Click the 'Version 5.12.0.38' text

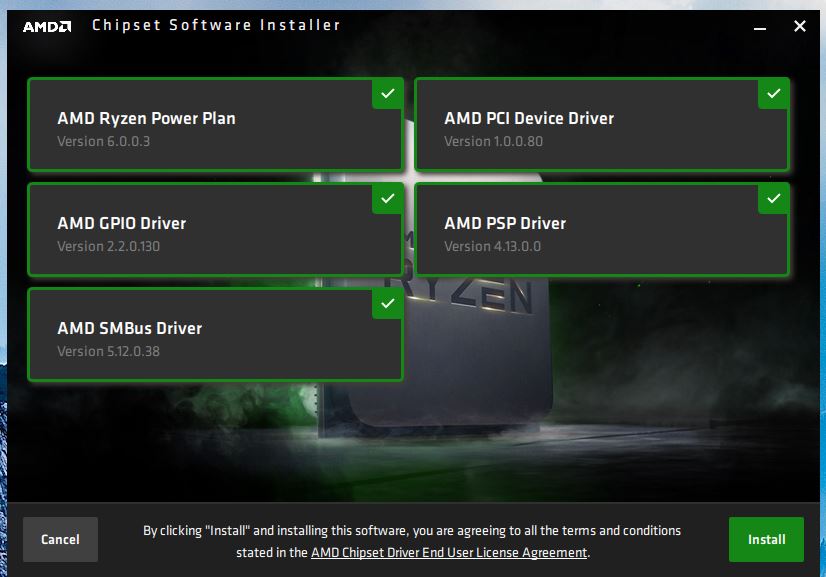click(x=109, y=351)
